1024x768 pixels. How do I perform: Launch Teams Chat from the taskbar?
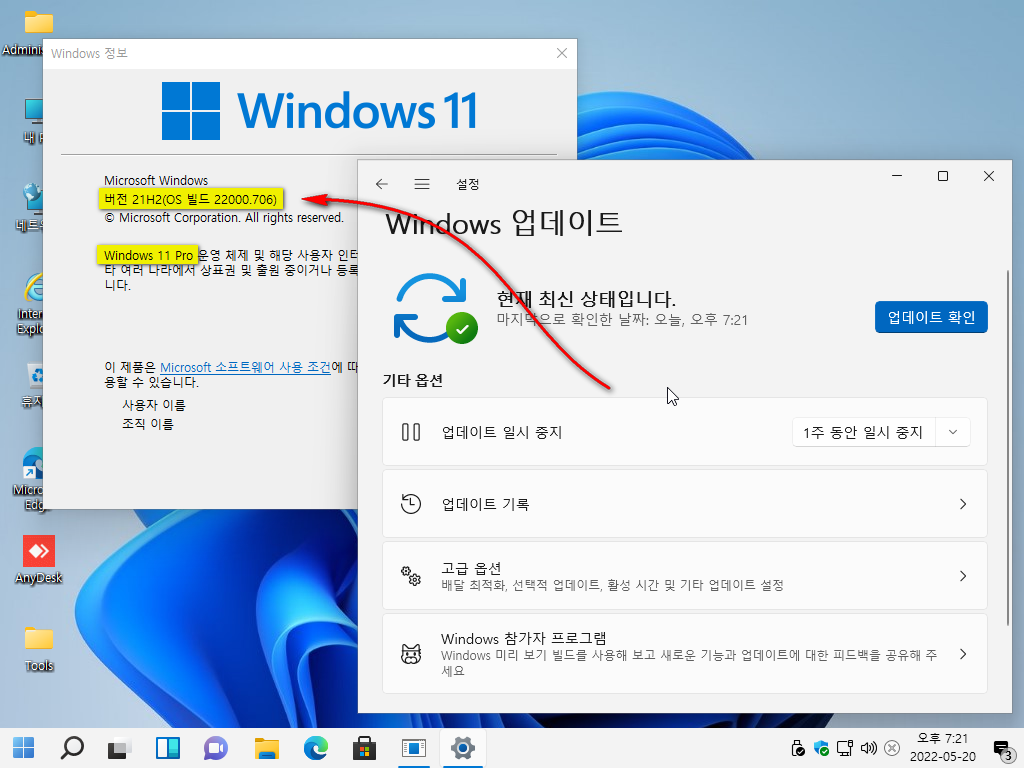pos(216,748)
